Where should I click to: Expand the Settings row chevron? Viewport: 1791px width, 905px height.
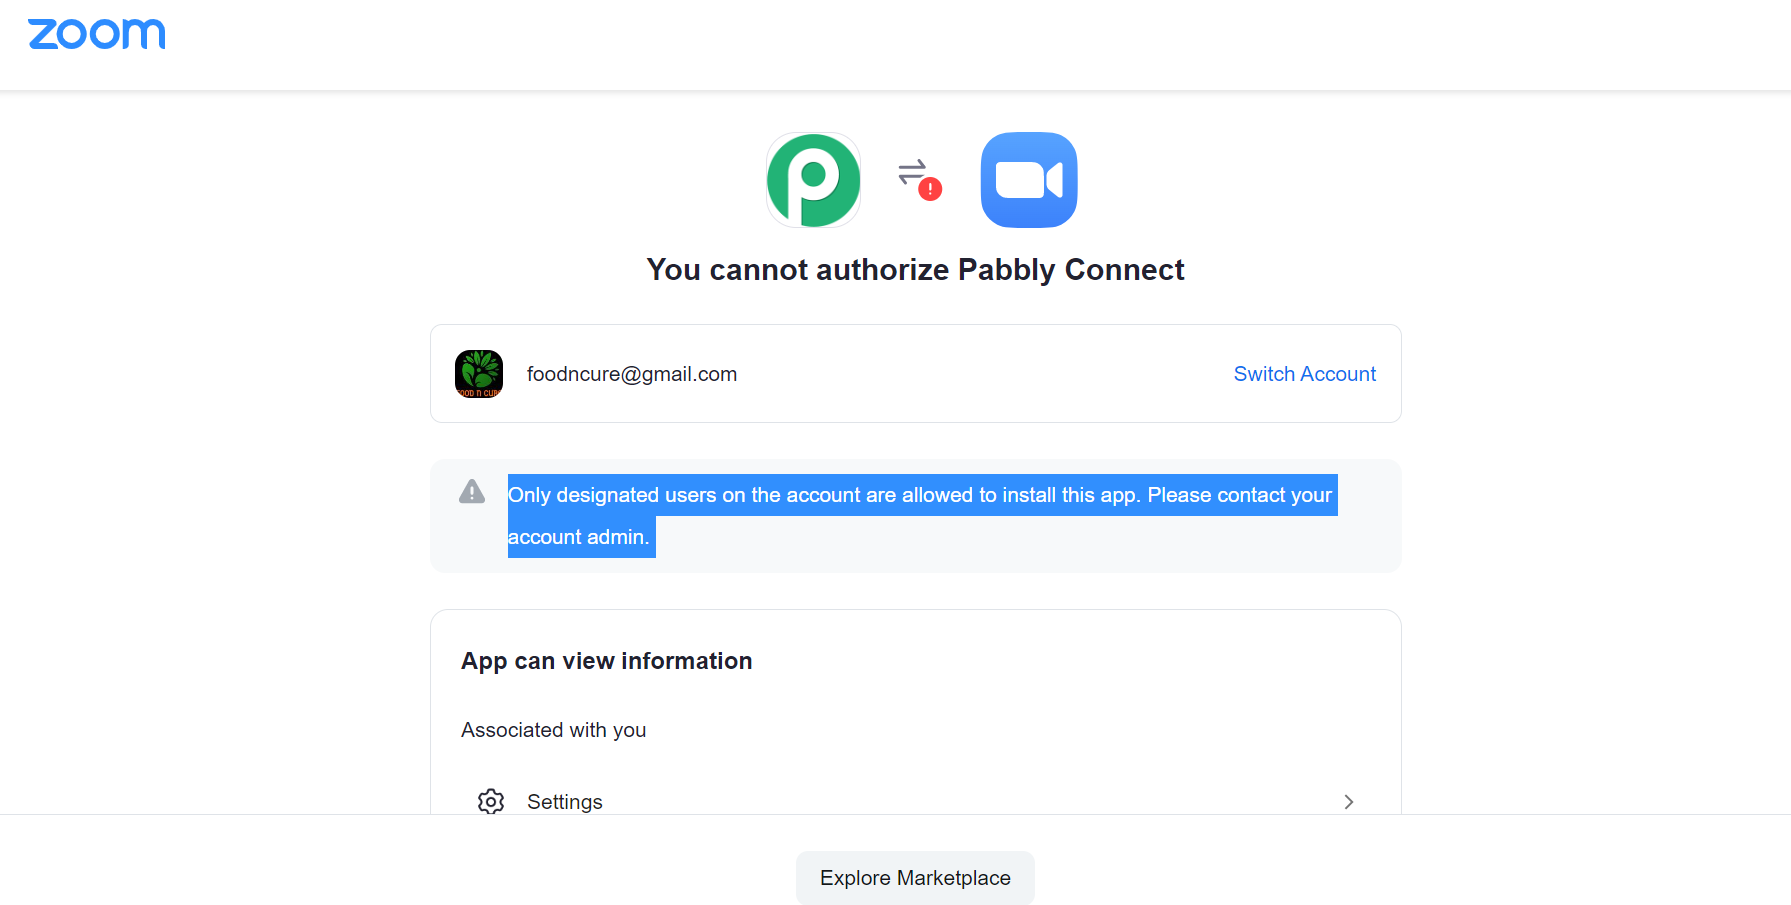click(x=1349, y=802)
